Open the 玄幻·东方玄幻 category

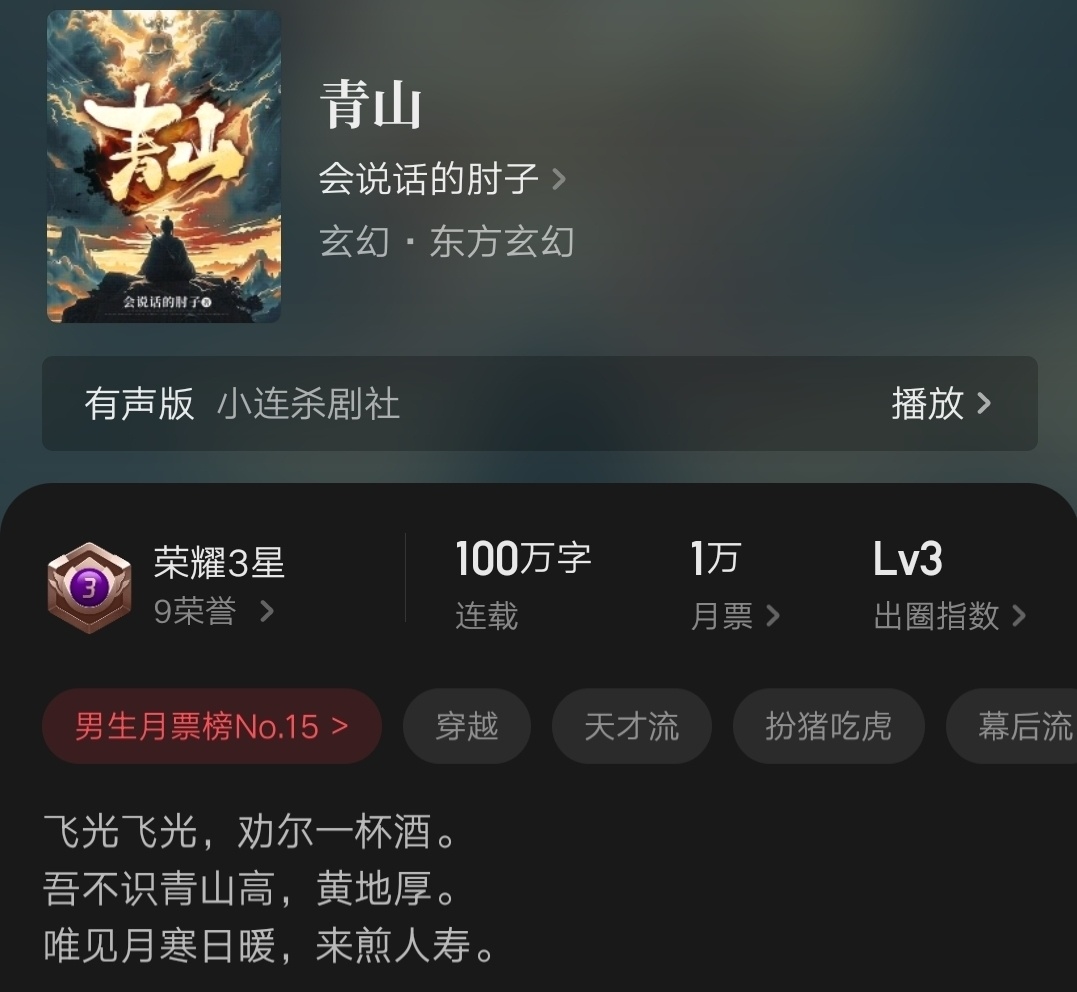(446, 242)
